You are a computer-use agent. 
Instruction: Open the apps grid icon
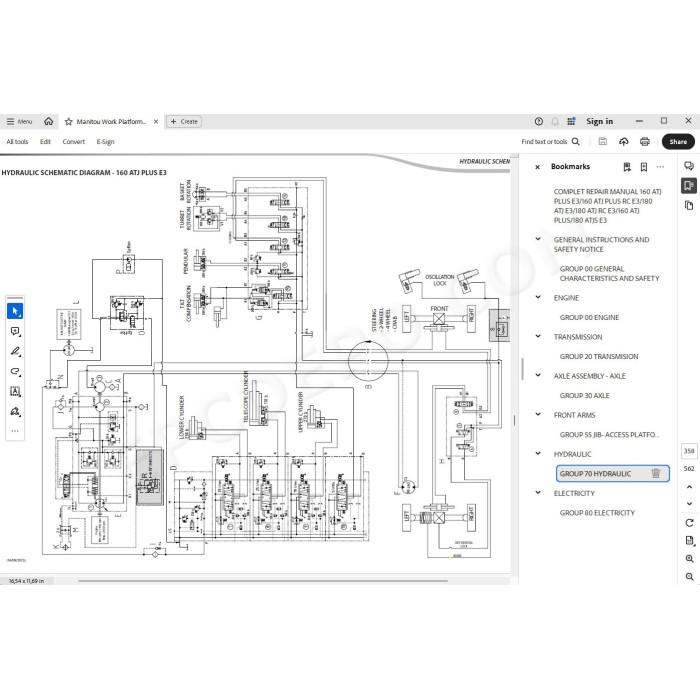(x=571, y=121)
